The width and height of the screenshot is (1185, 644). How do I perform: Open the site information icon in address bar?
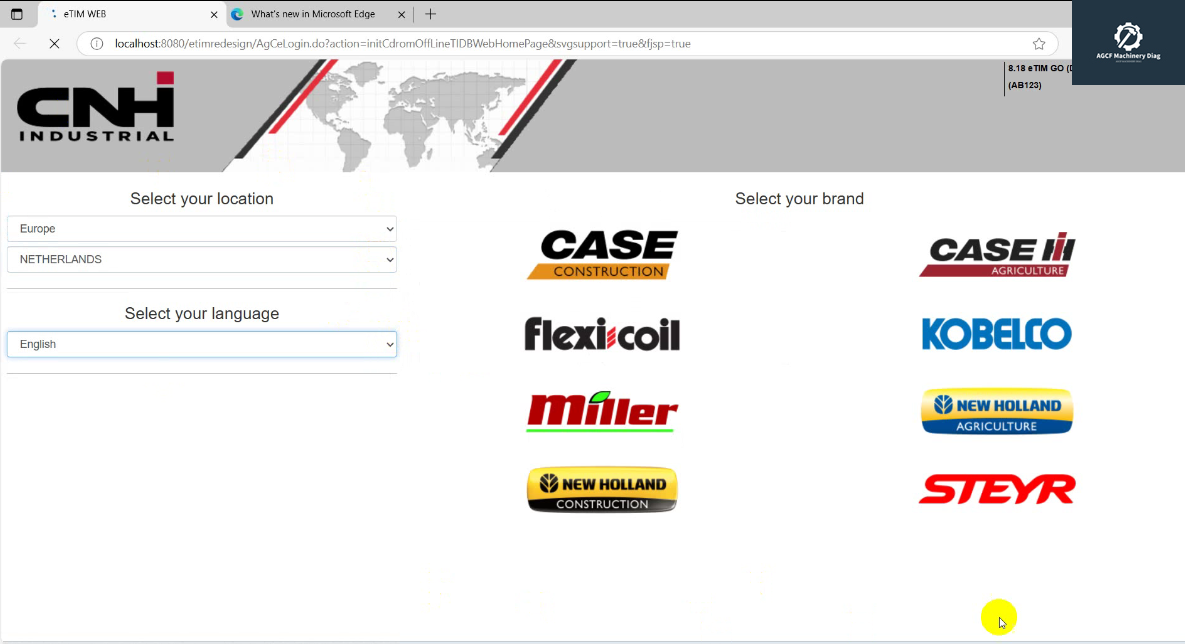coord(94,44)
